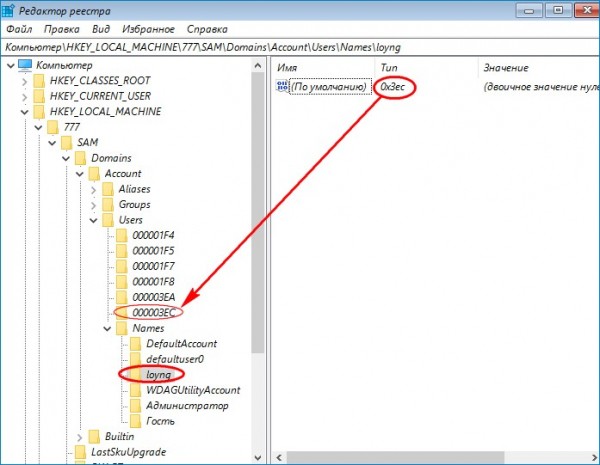Click the Aliases folder icon
Image resolution: width=600 pixels, height=465 pixels.
click(108, 189)
